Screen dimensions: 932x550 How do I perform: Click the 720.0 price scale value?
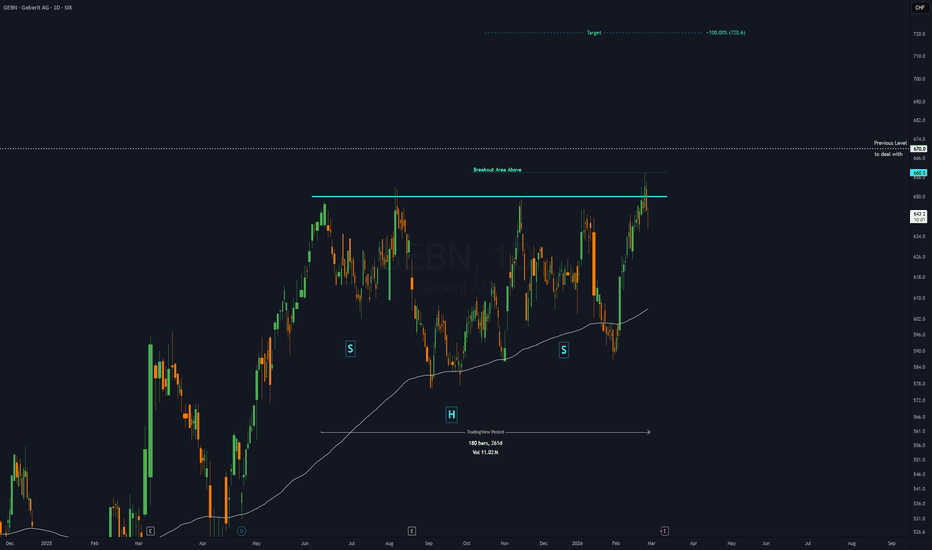tap(919, 34)
